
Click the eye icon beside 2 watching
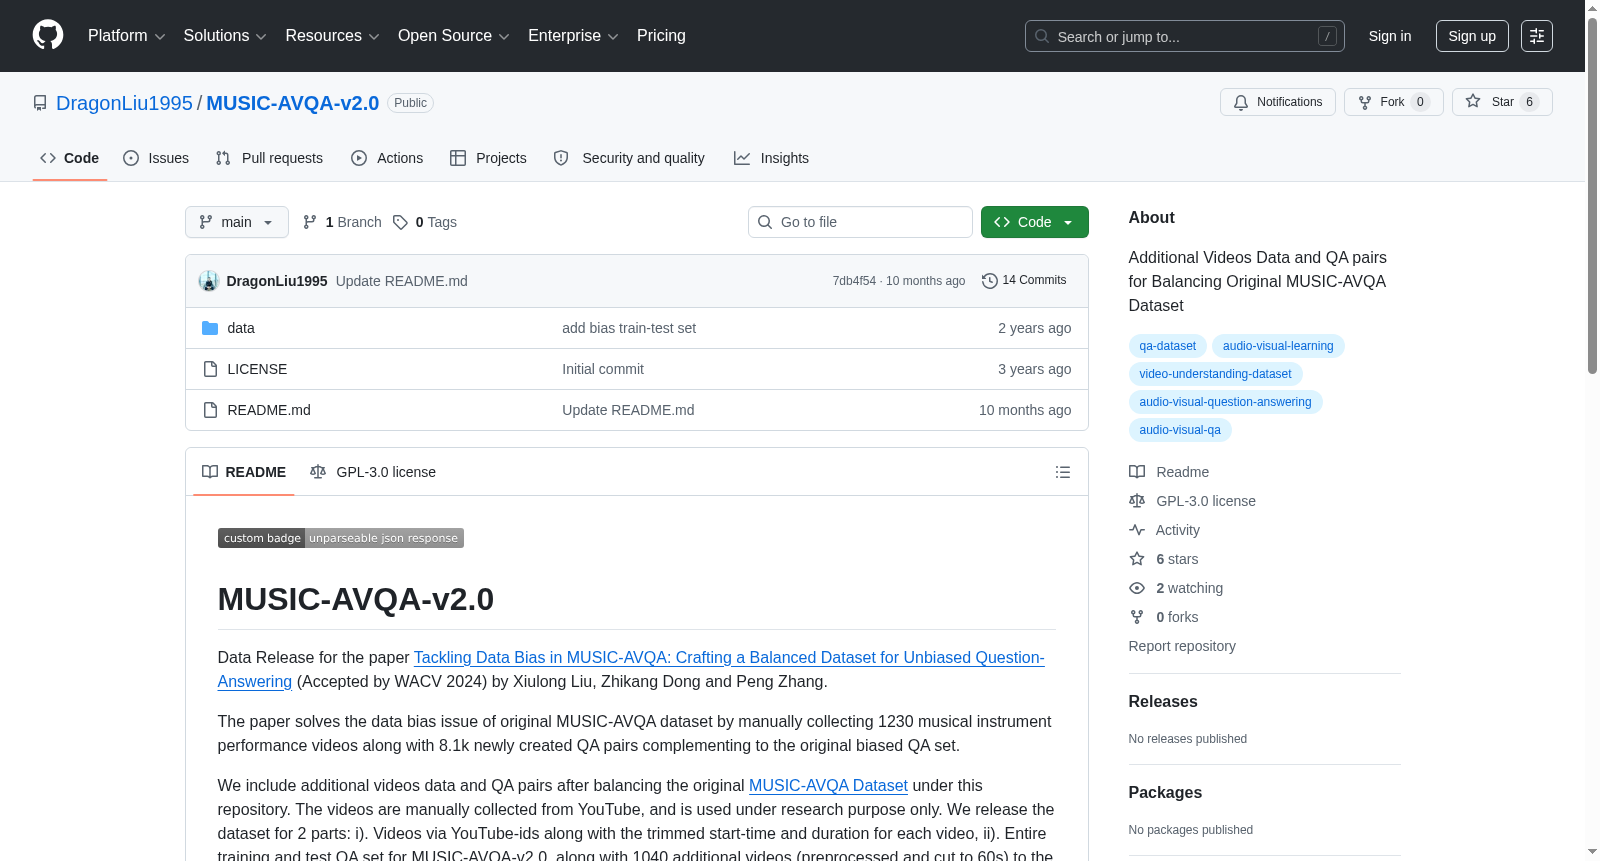[1137, 588]
